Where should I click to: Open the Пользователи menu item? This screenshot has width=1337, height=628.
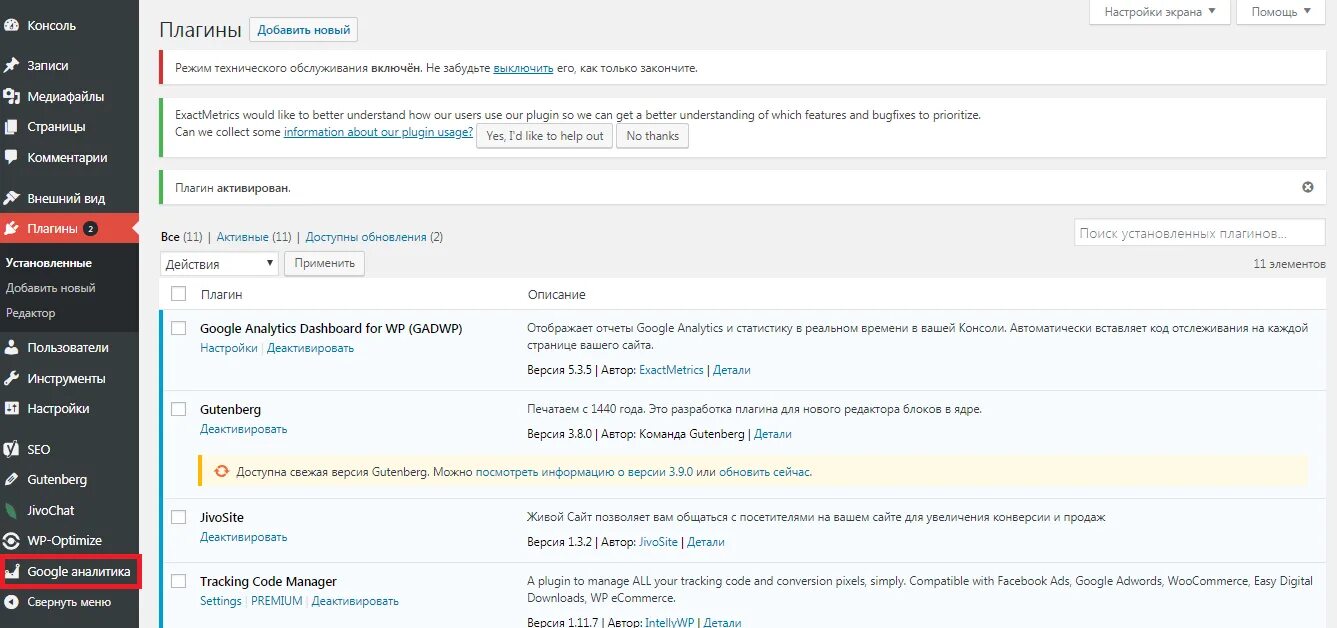coord(68,348)
